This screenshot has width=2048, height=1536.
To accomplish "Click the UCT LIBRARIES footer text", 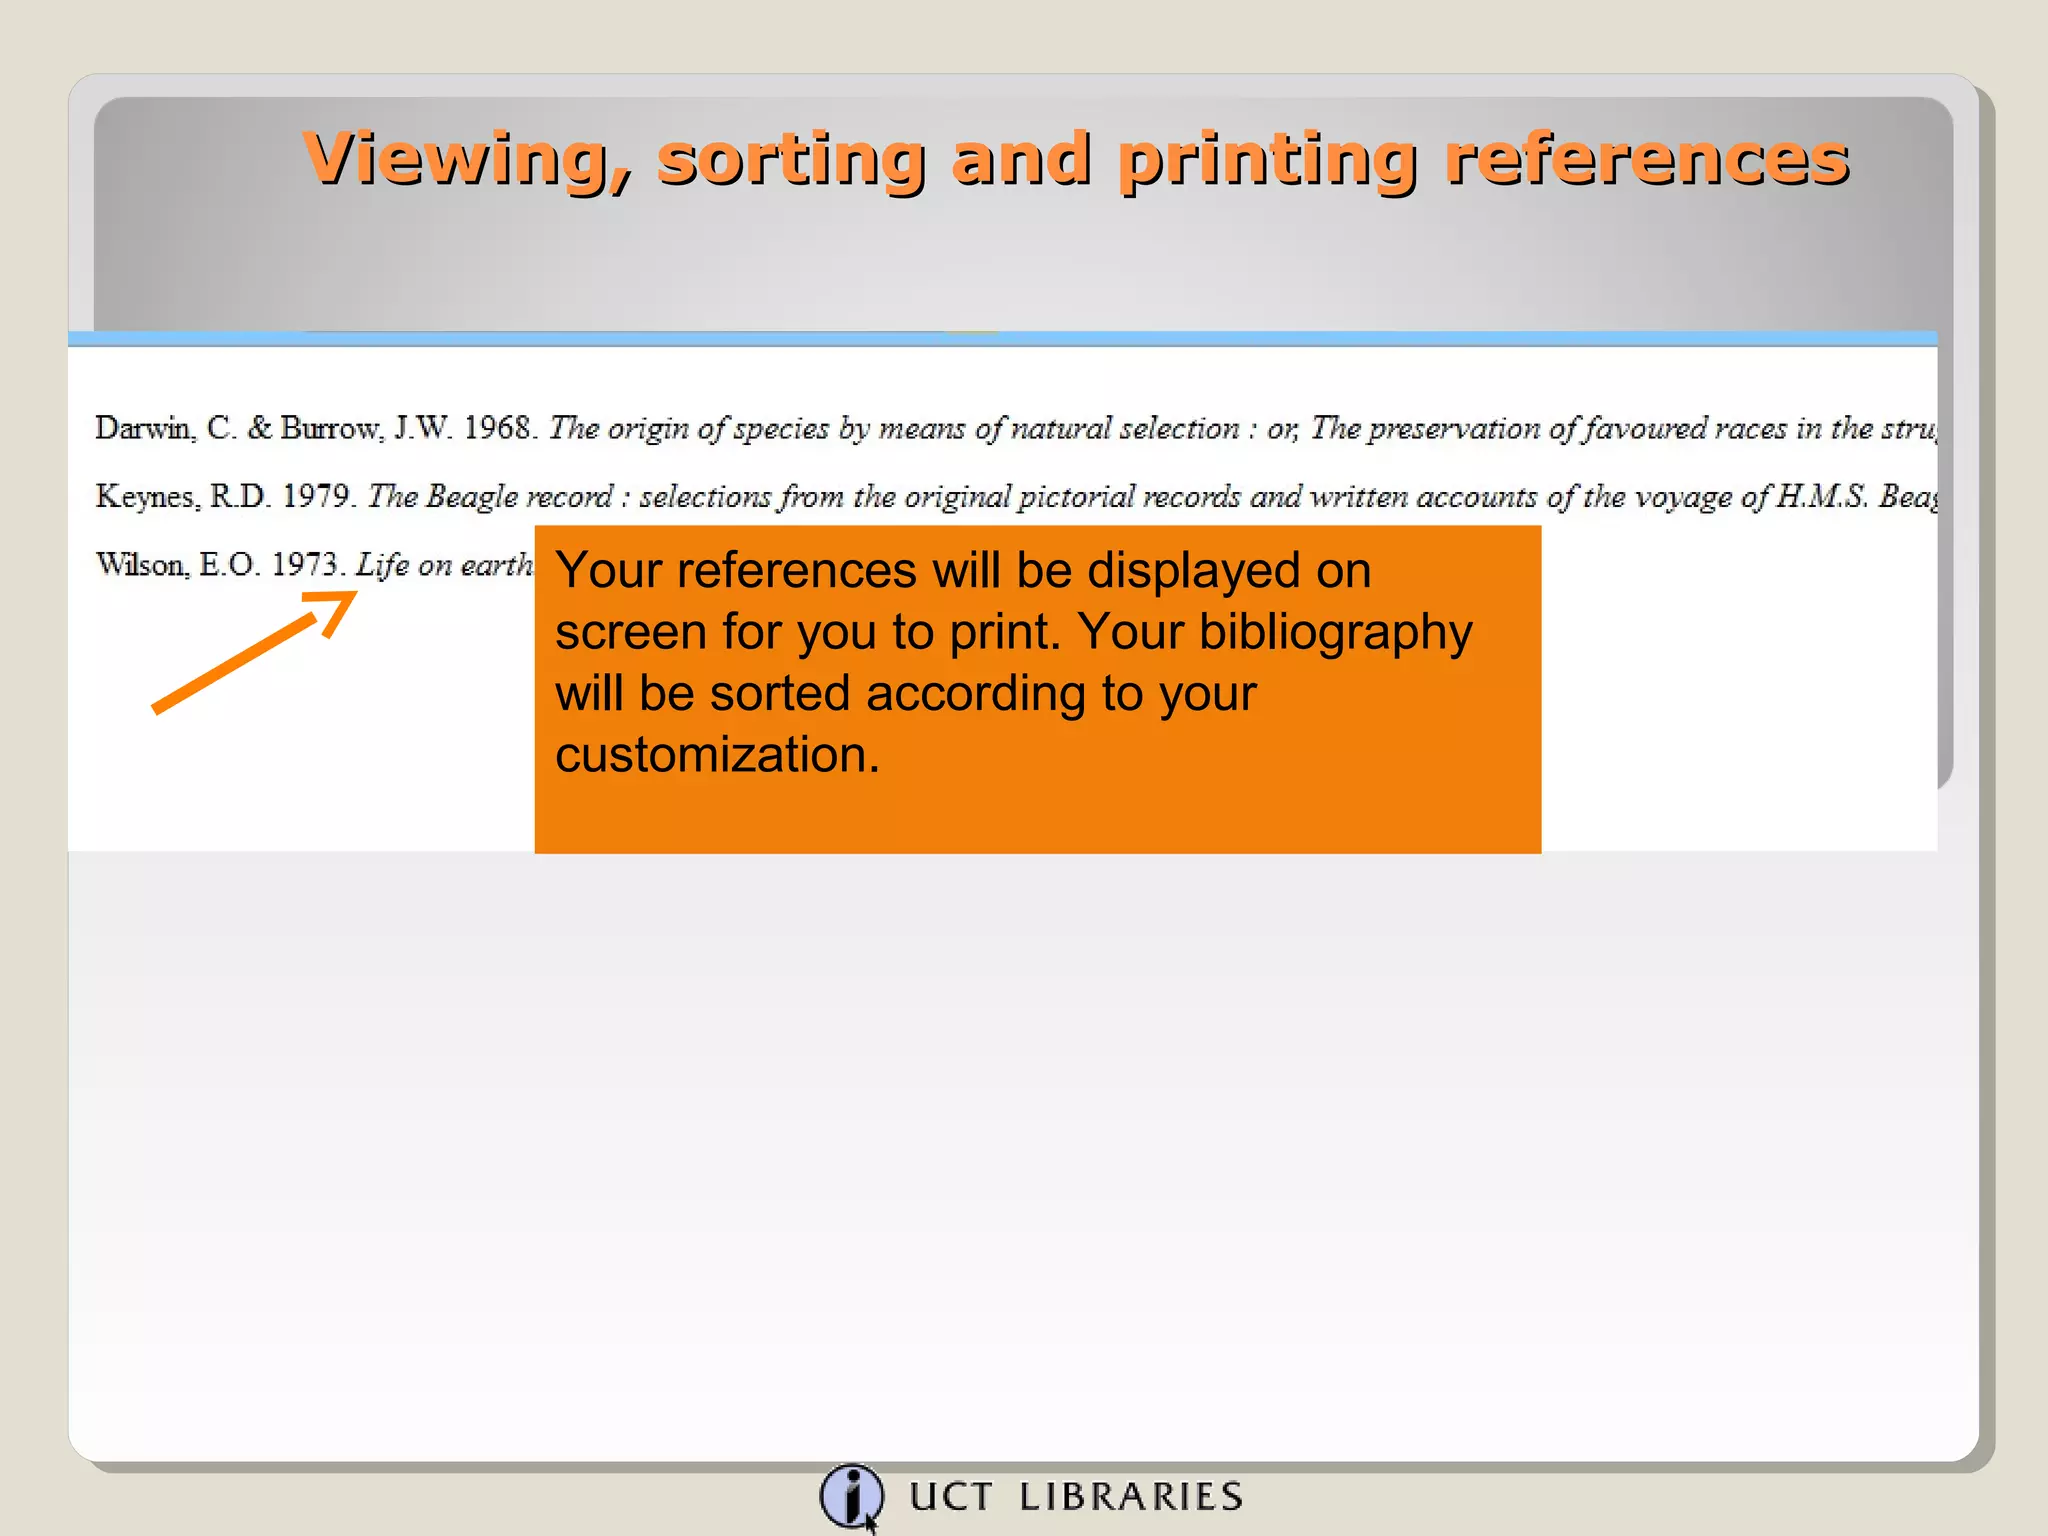I will [x=1077, y=1497].
